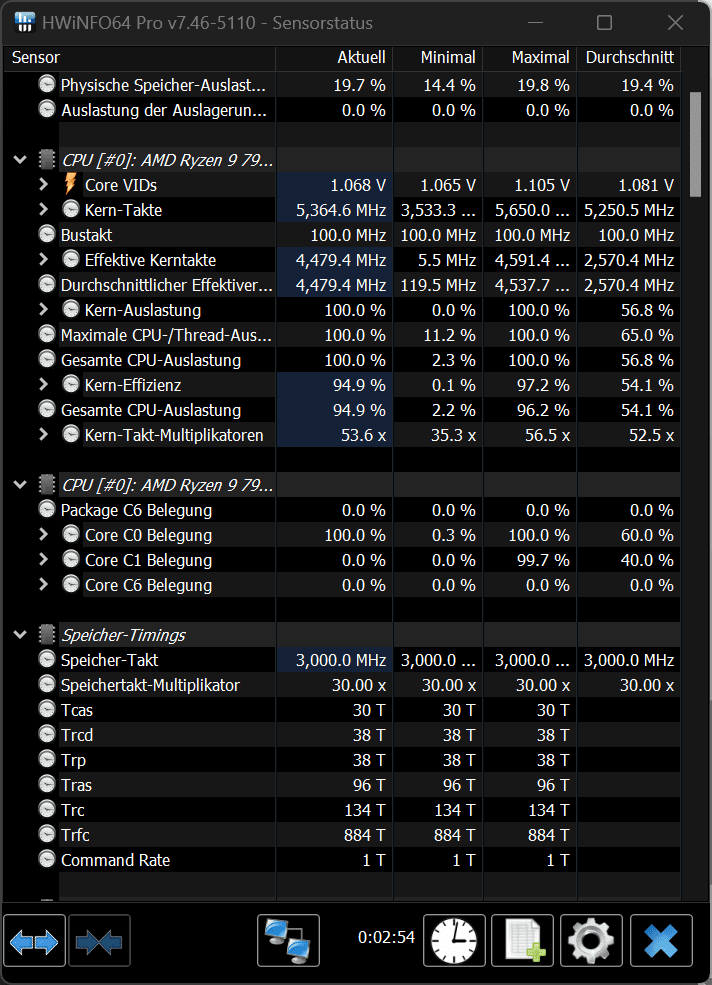Click the Aktuell column header
Screen dimensions: 712x985
point(361,58)
